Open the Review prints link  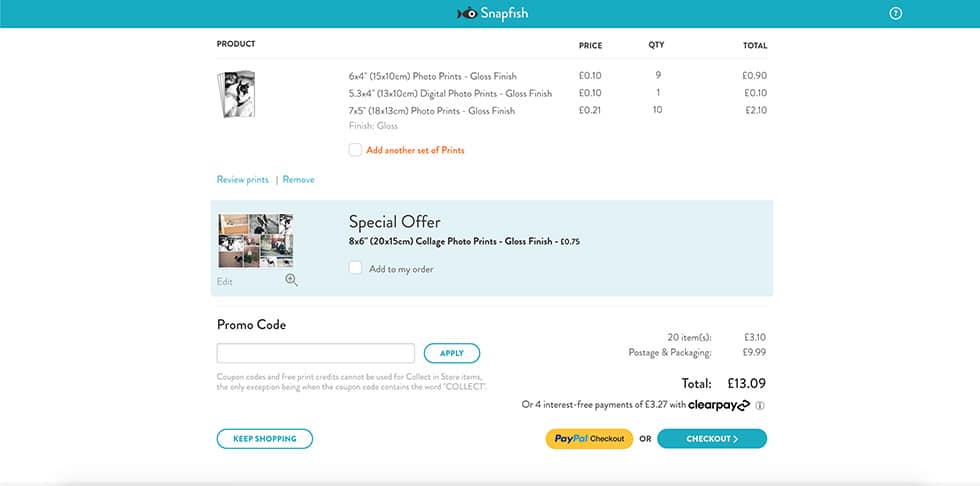click(243, 180)
